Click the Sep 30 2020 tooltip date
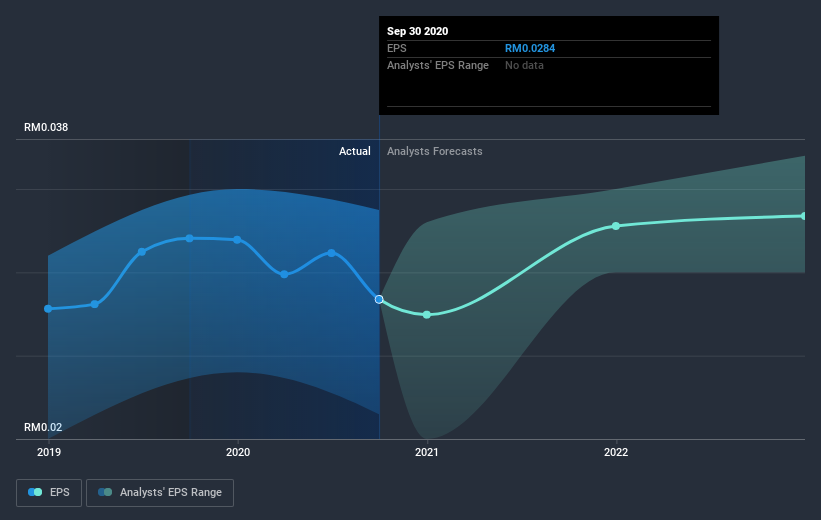The width and height of the screenshot is (821, 520). click(417, 31)
